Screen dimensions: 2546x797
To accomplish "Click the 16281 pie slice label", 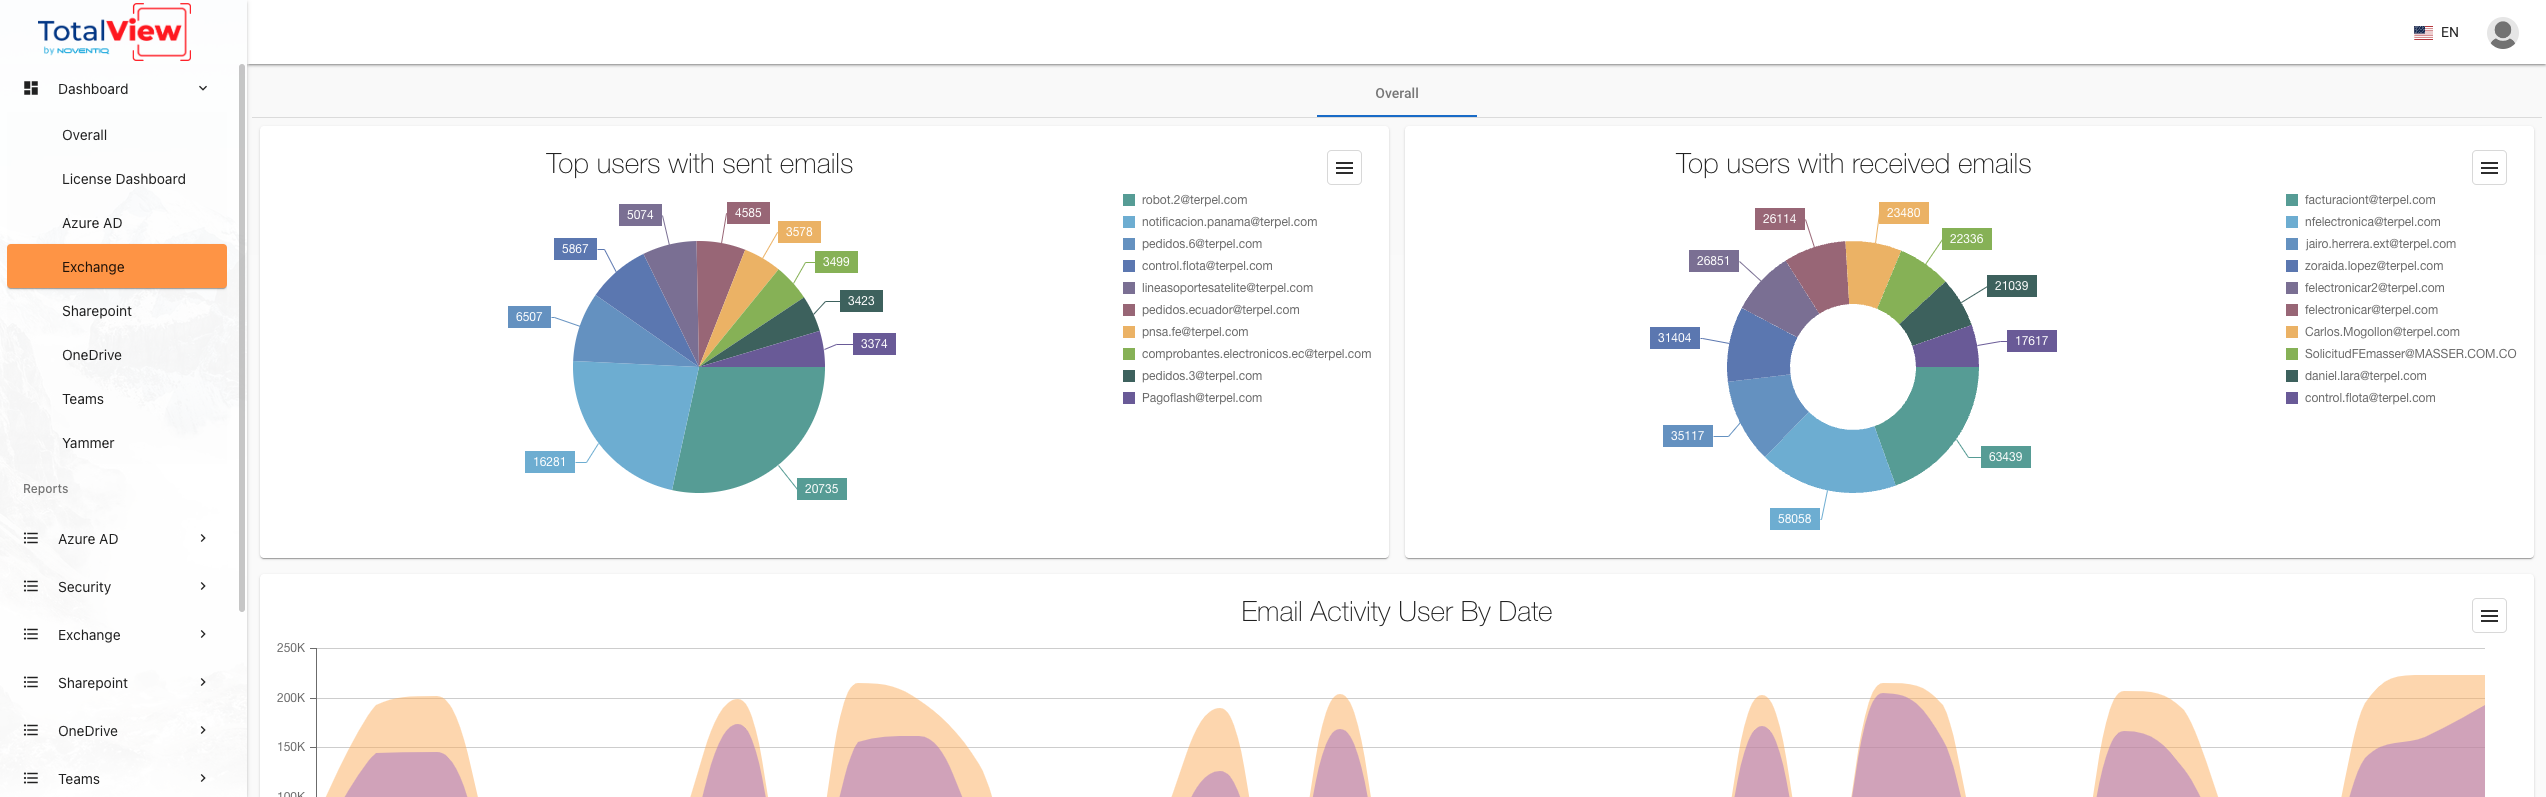I will coord(549,462).
